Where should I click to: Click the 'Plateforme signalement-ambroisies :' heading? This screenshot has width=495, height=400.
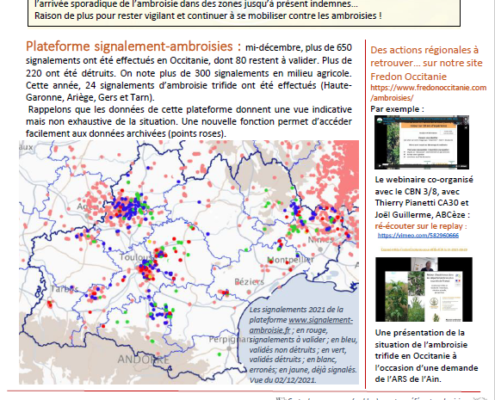point(133,46)
